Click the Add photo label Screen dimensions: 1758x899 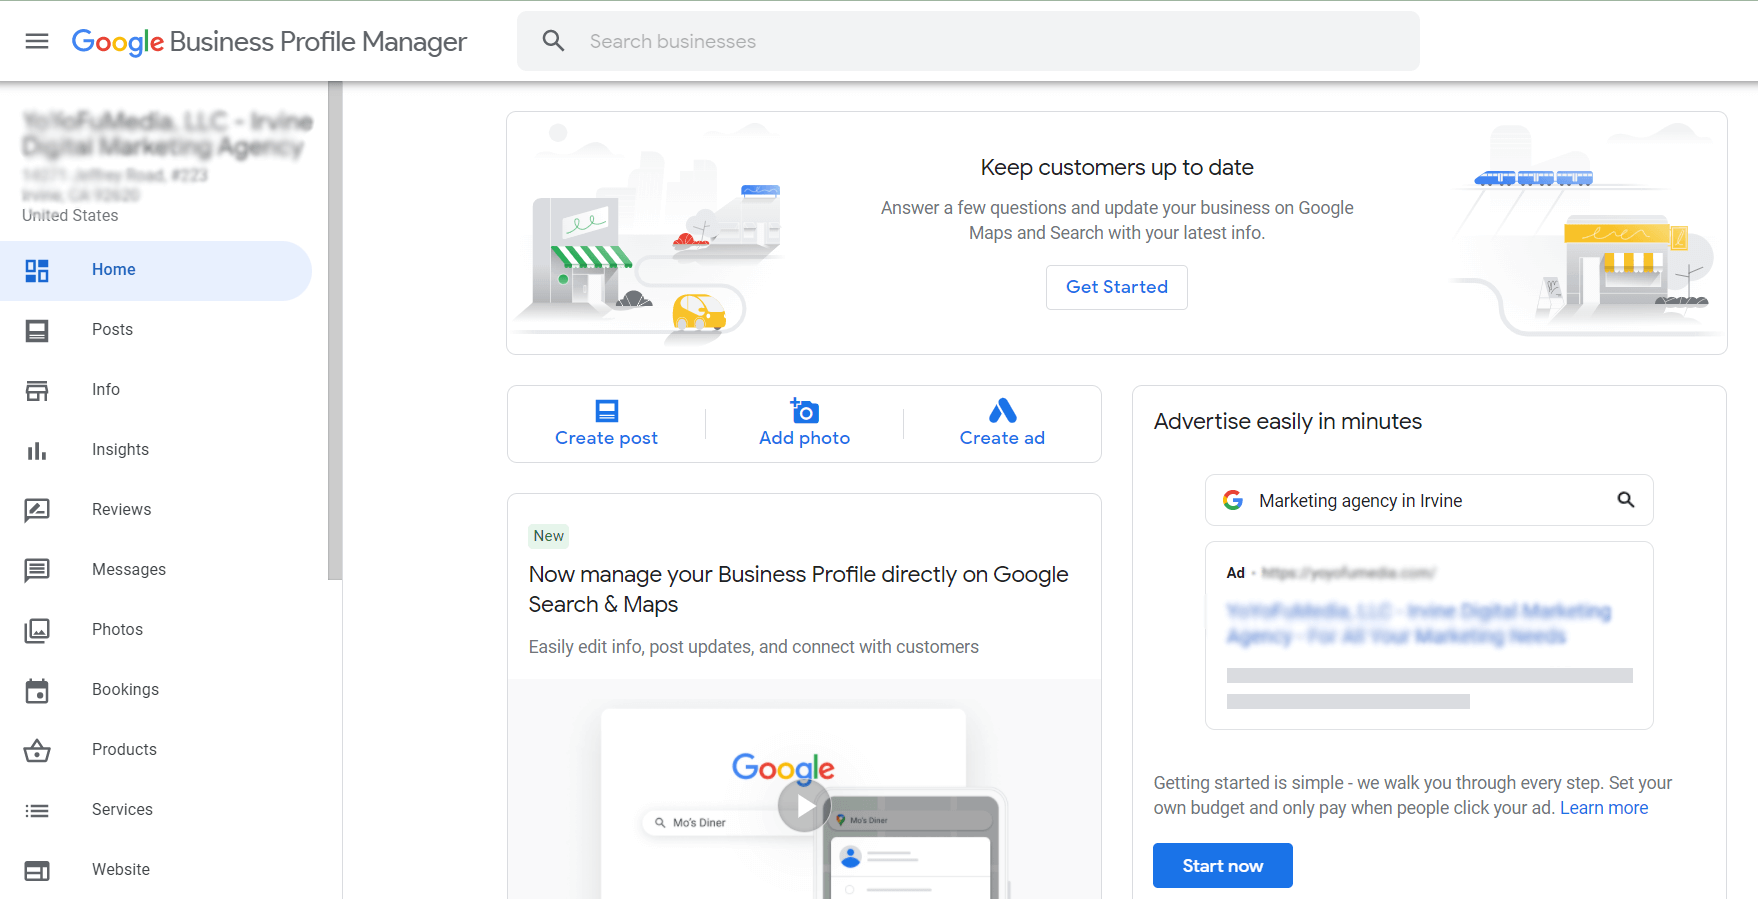pos(804,438)
